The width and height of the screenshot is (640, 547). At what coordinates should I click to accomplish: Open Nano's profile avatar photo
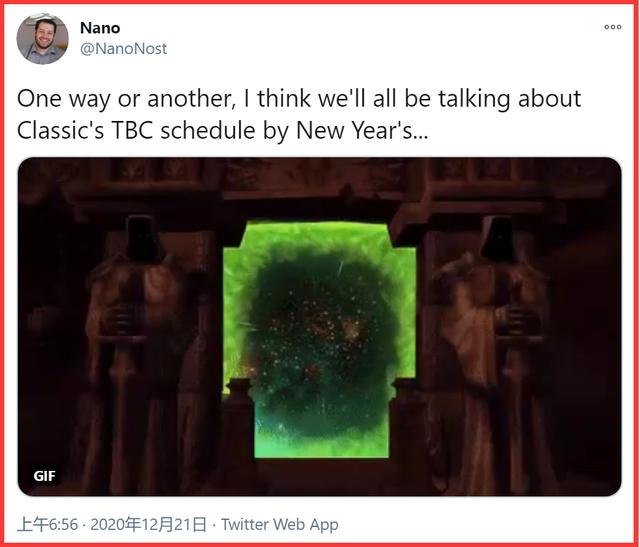click(x=42, y=39)
